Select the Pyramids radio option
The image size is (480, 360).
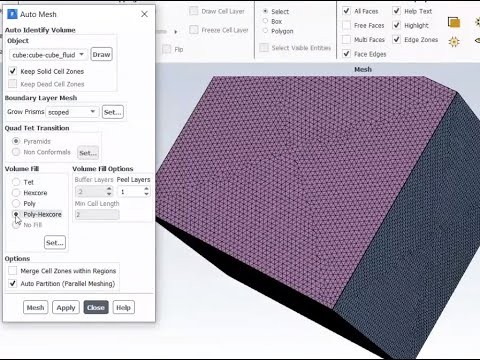[x=16, y=141]
